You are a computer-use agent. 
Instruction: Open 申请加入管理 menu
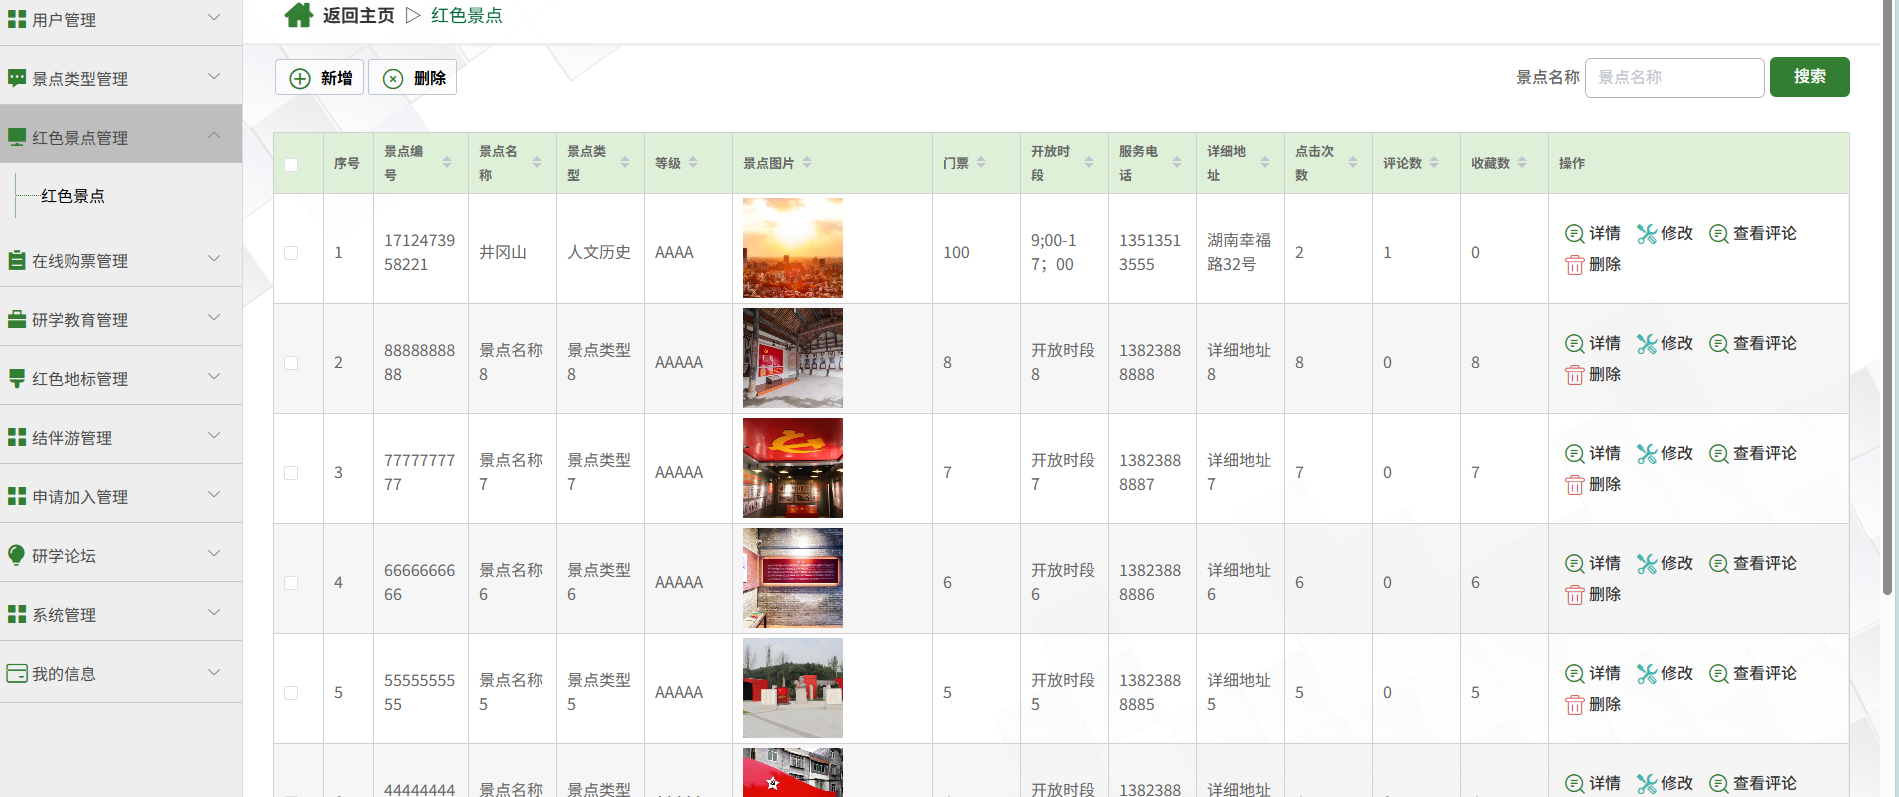point(121,496)
